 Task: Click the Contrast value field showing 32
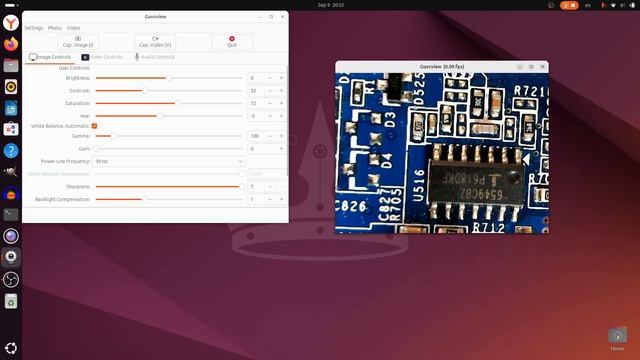tap(256, 91)
